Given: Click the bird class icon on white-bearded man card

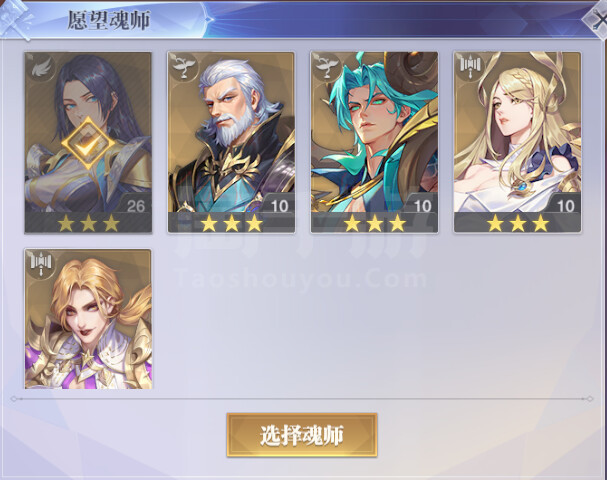Looking at the screenshot, I should coord(183,67).
